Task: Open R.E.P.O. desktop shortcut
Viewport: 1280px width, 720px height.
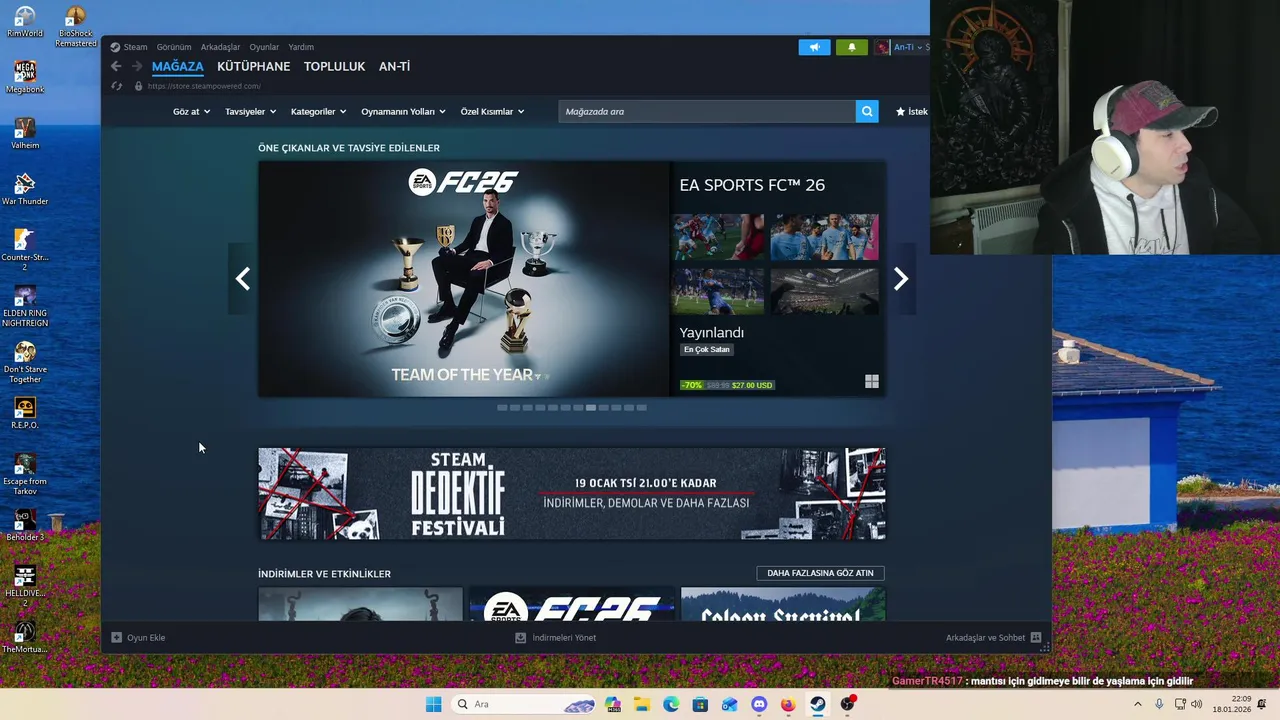Action: [25, 414]
